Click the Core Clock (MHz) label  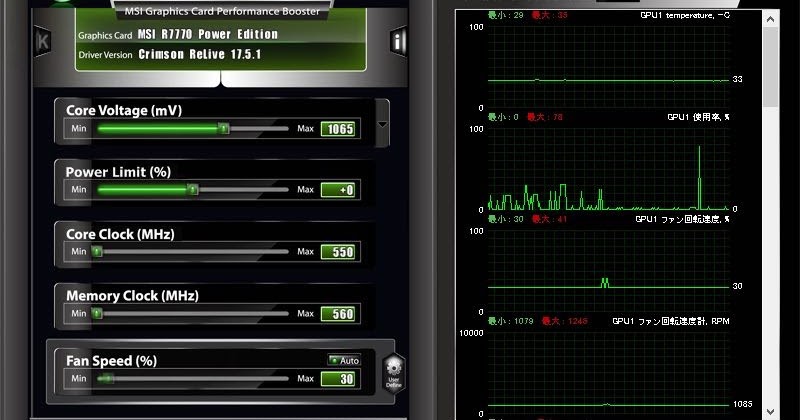pyautogui.click(x=120, y=234)
